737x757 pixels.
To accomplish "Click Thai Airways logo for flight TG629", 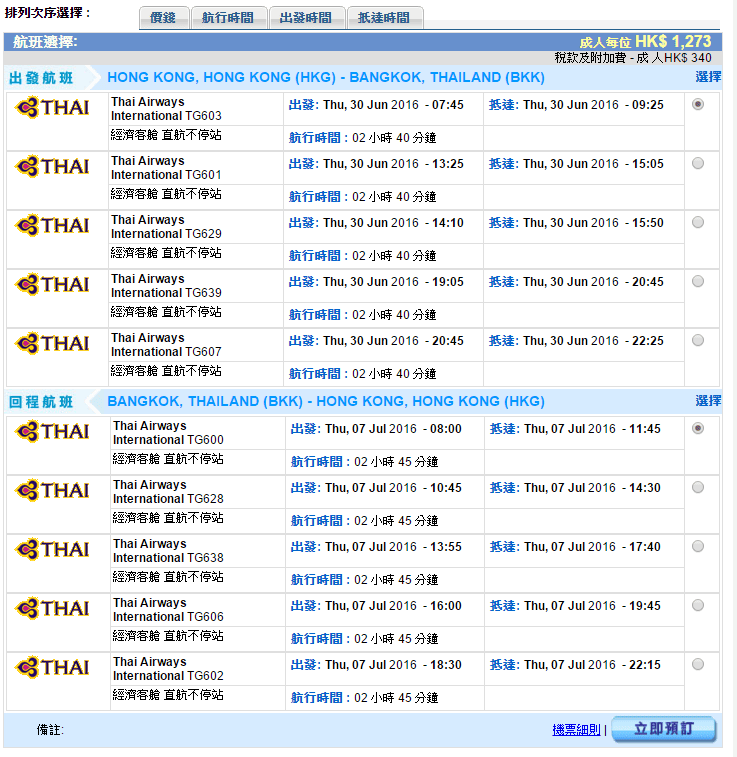I will pos(53,226).
